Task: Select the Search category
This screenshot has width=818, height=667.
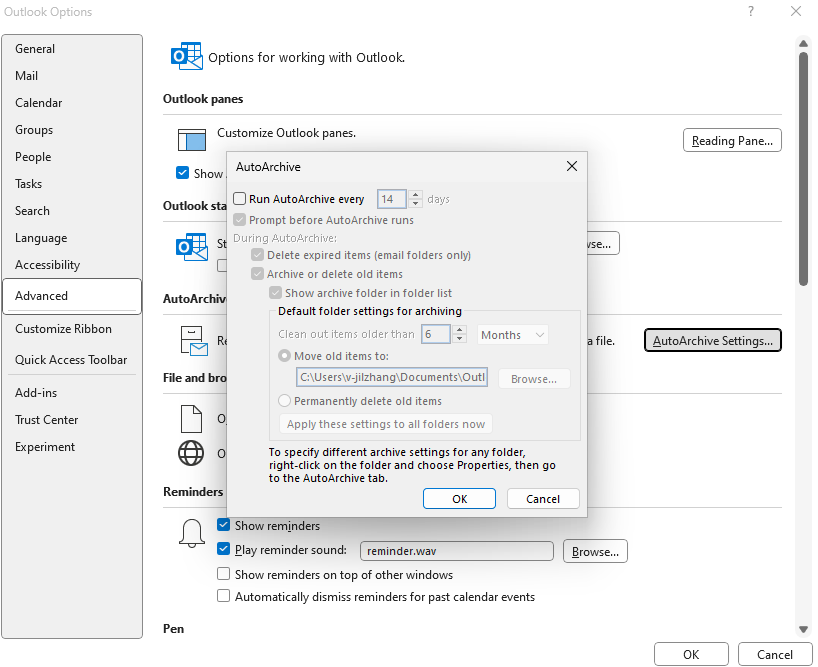Action: [71, 211]
